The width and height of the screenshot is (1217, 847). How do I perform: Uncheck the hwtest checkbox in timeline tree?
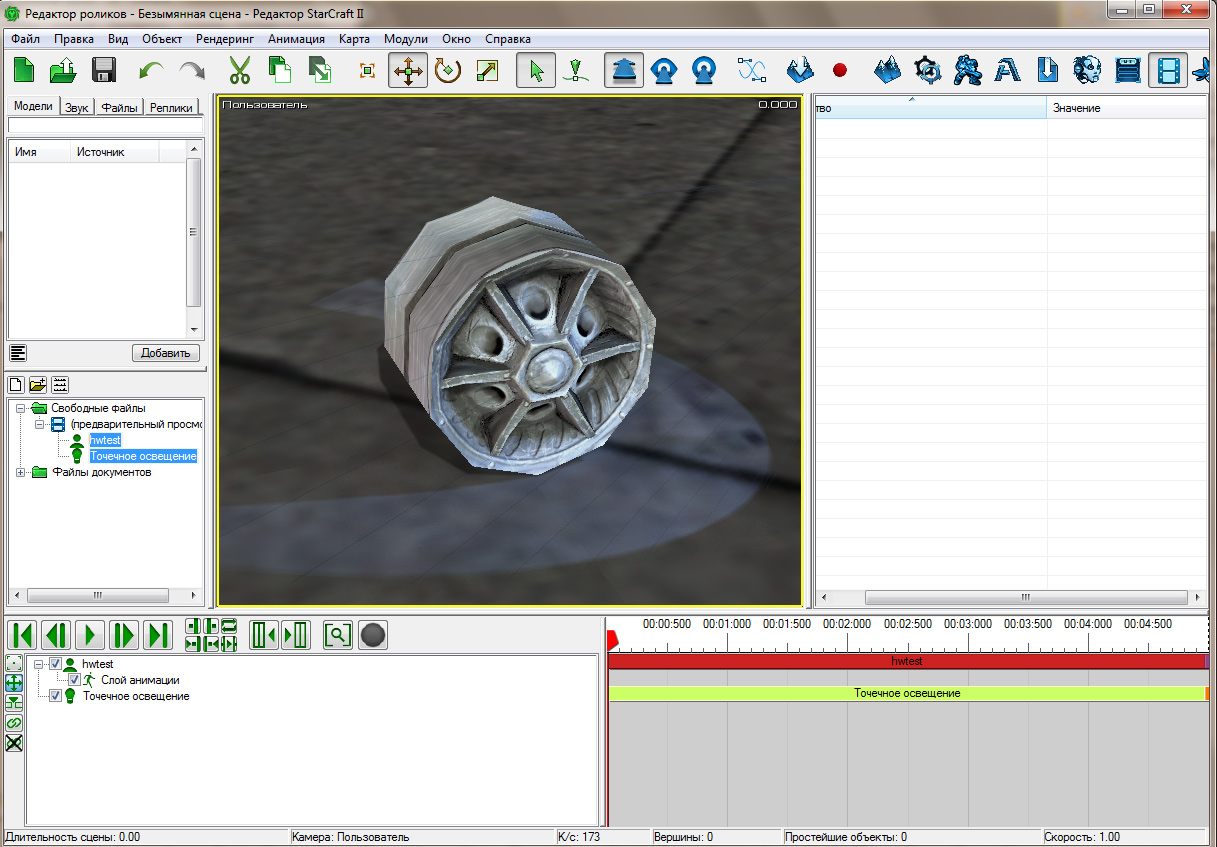pyautogui.click(x=56, y=664)
